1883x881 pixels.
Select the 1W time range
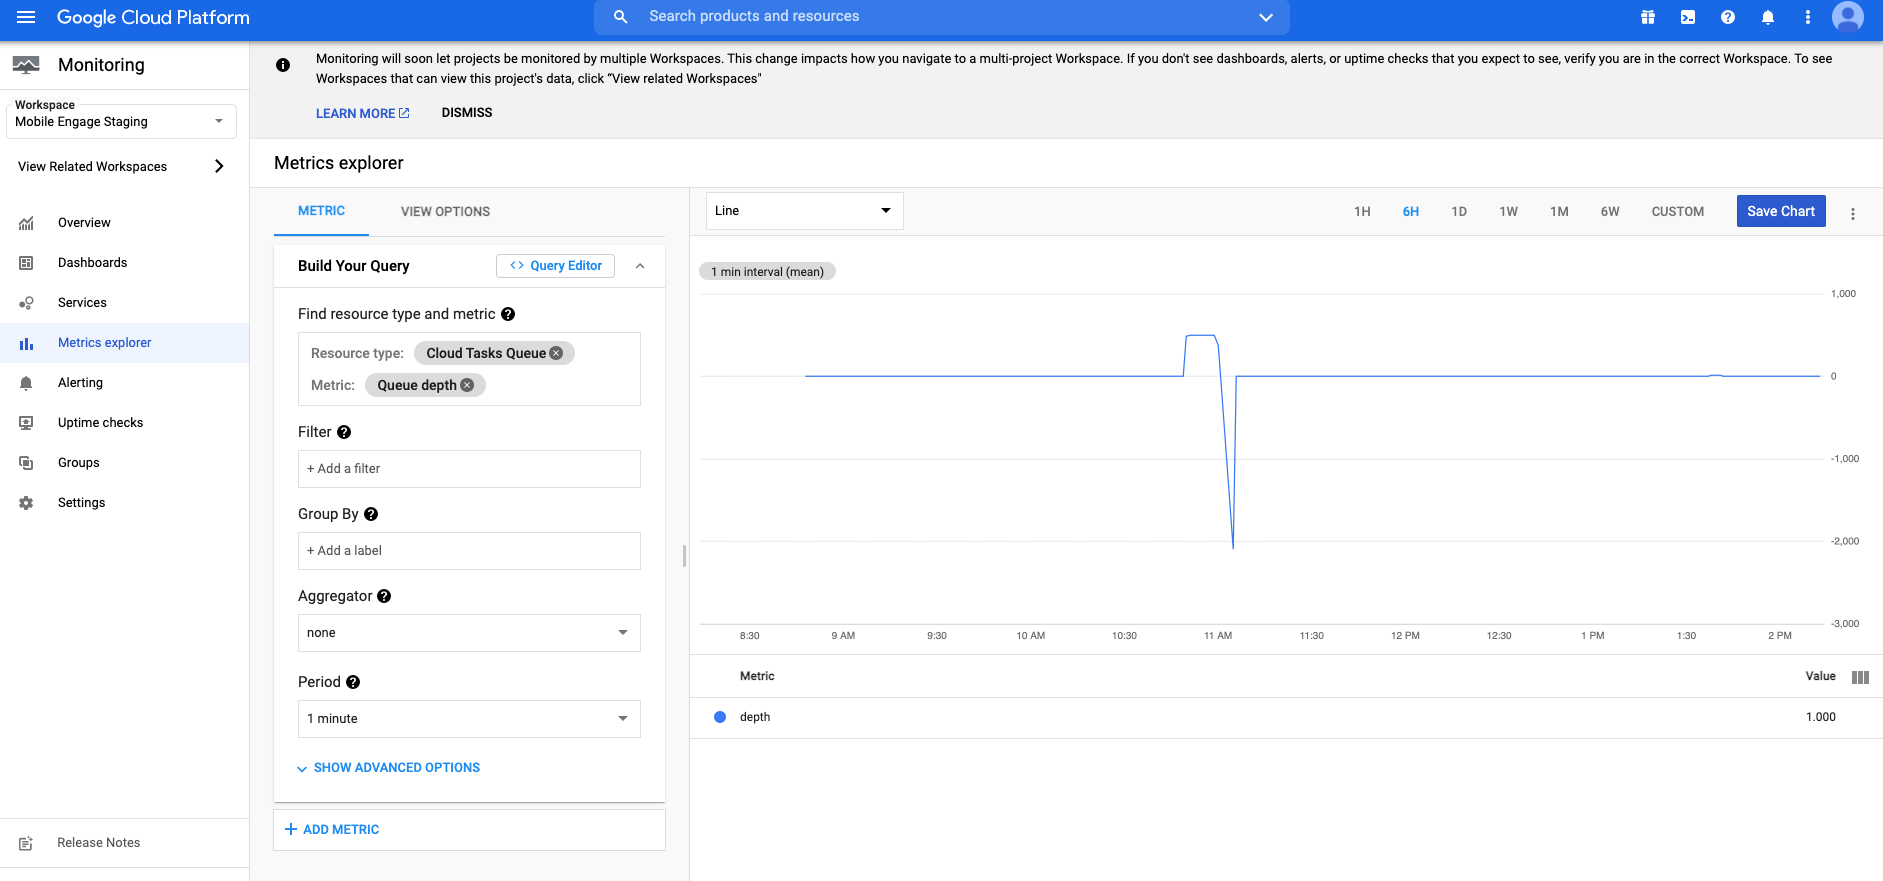1508,212
